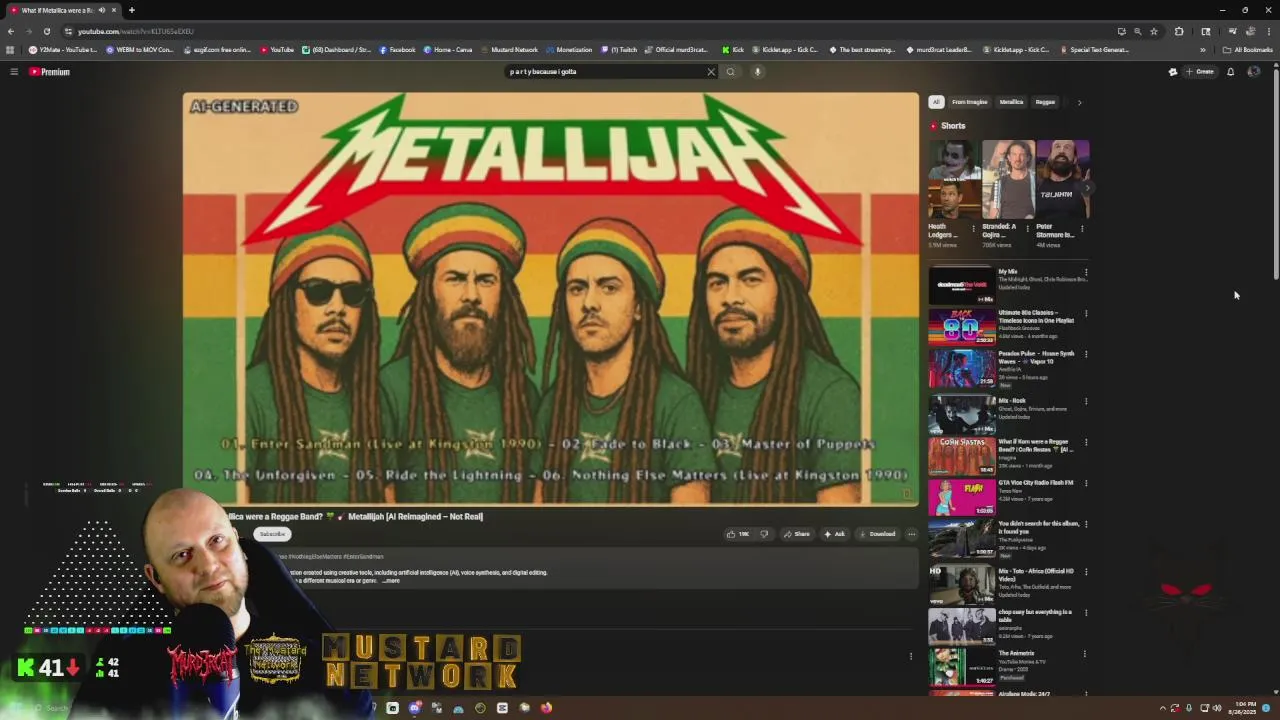Close the What if Metallica browser tab
The width and height of the screenshot is (1280, 720).
tap(114, 10)
